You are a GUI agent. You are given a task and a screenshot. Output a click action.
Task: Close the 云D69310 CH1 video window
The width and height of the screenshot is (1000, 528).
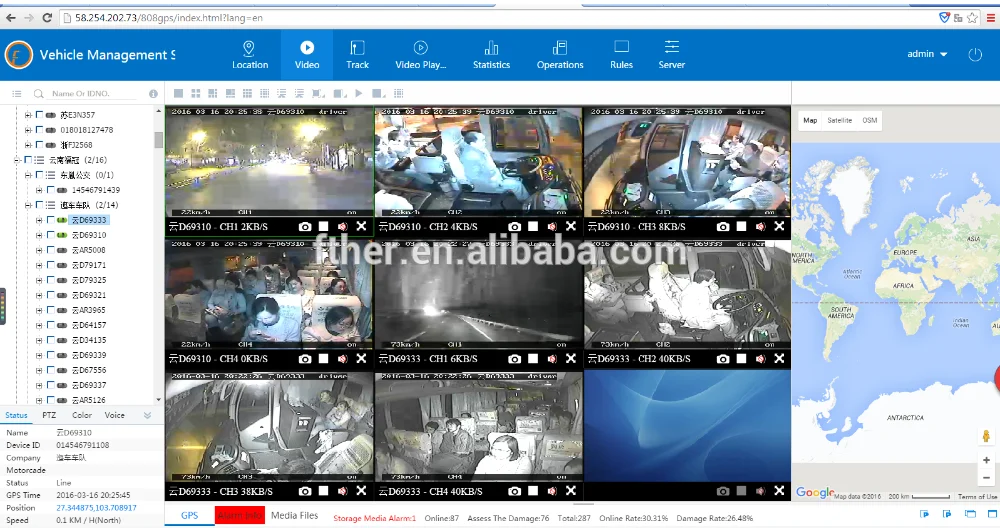(361, 226)
